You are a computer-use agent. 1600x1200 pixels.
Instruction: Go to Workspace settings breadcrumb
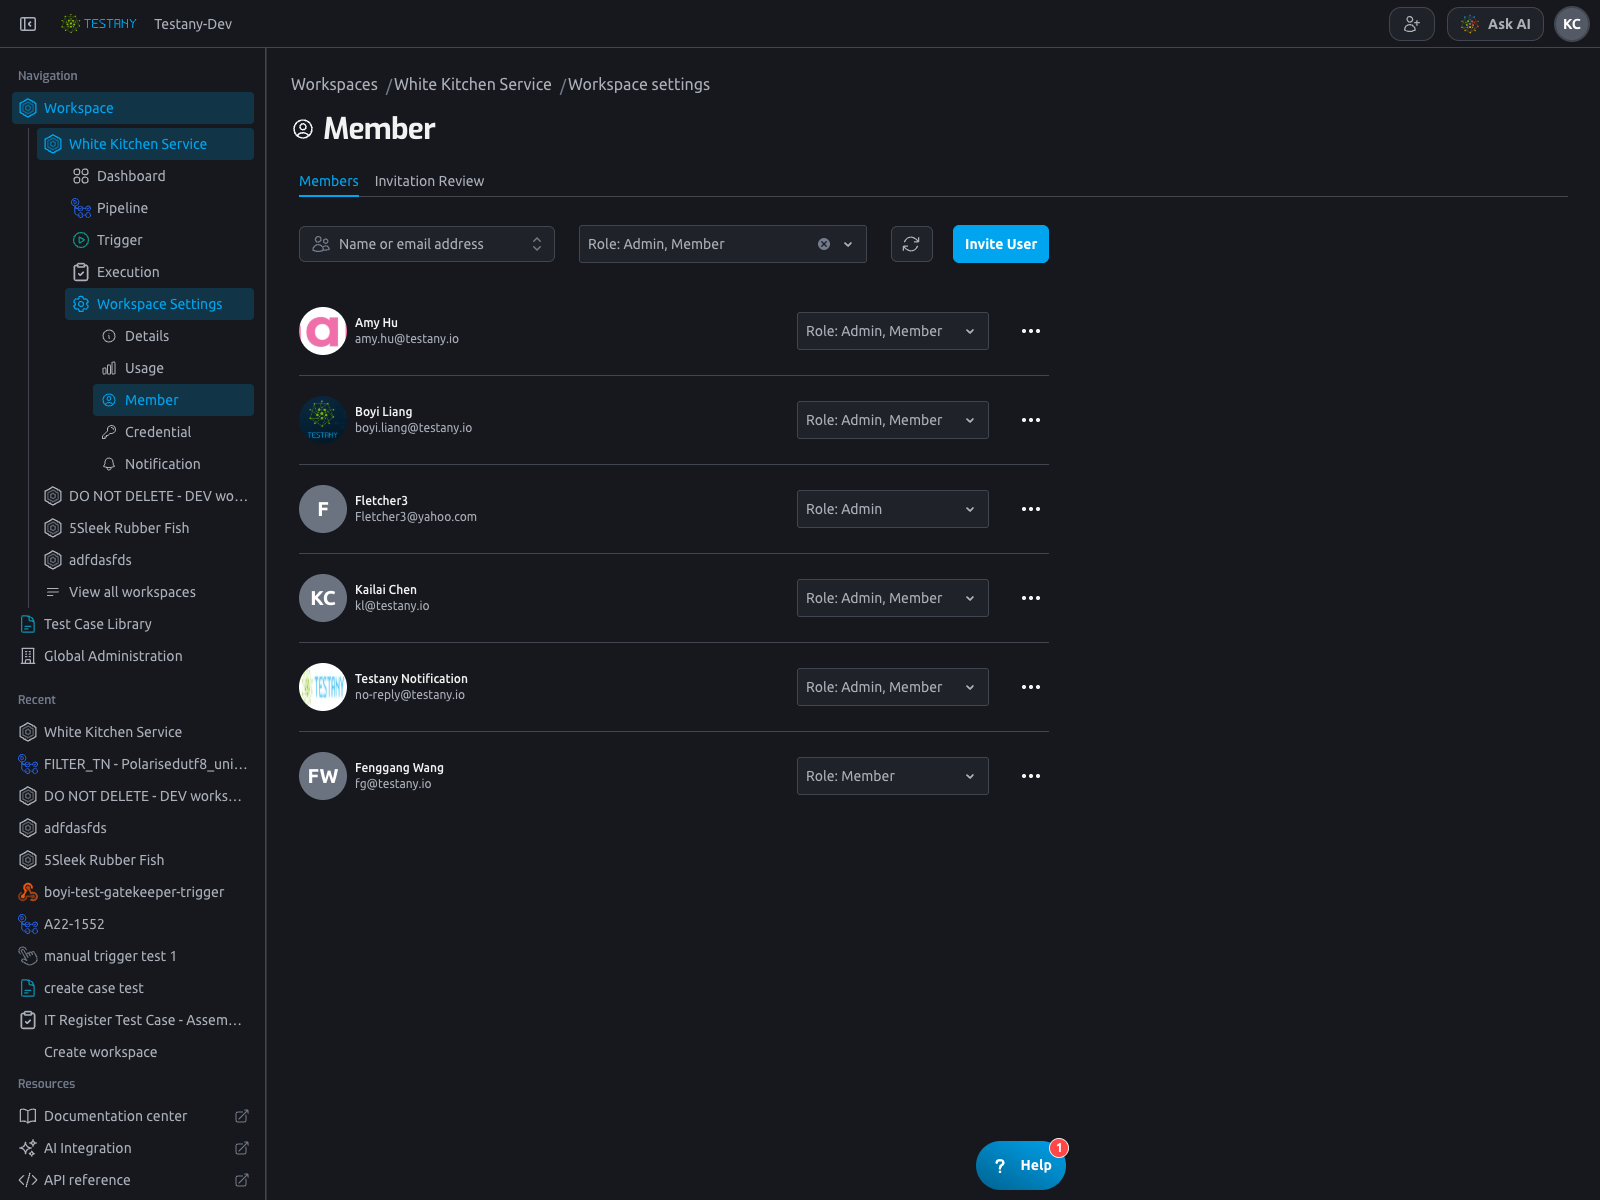(x=639, y=84)
